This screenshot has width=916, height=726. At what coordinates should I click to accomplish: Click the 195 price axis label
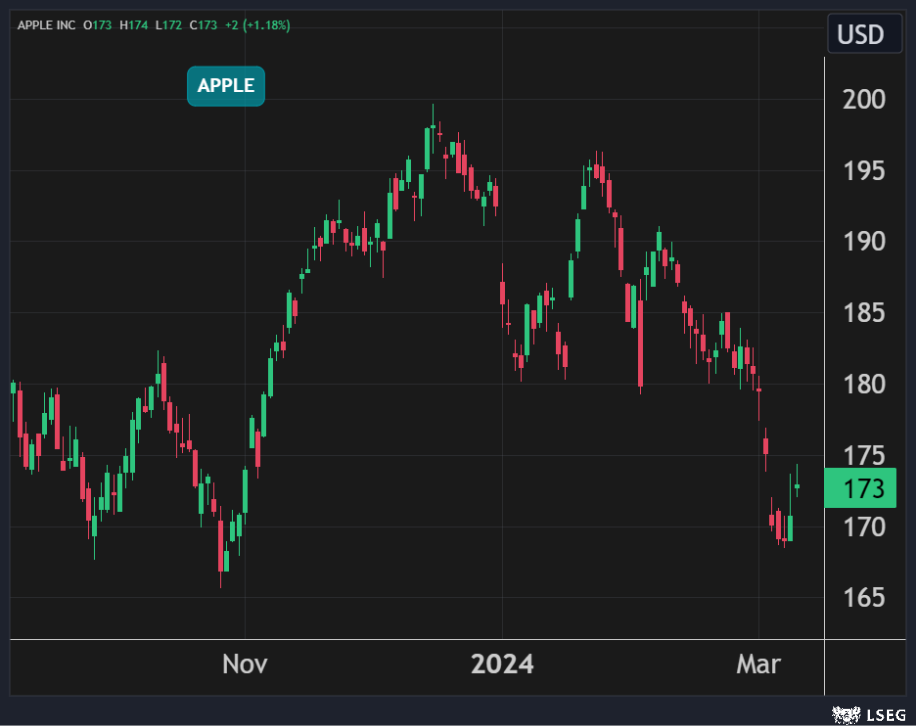864,171
